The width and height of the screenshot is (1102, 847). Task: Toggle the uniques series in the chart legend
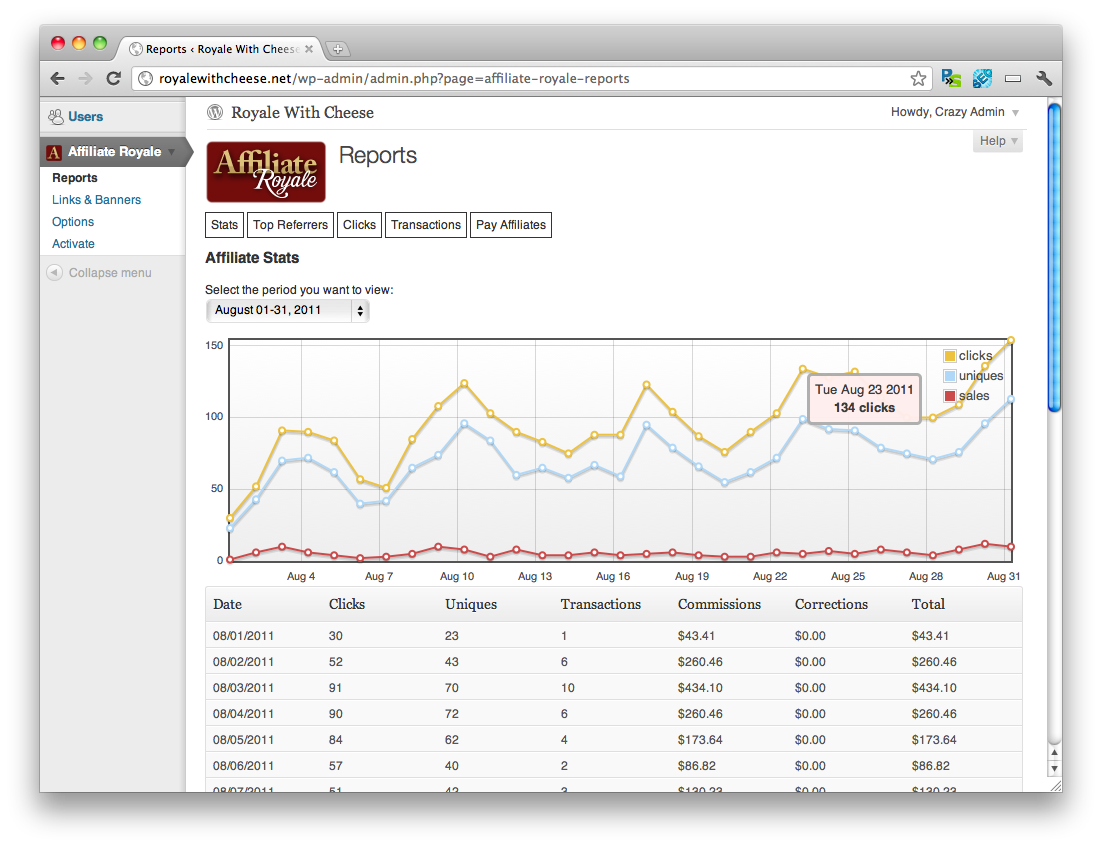[x=976, y=375]
